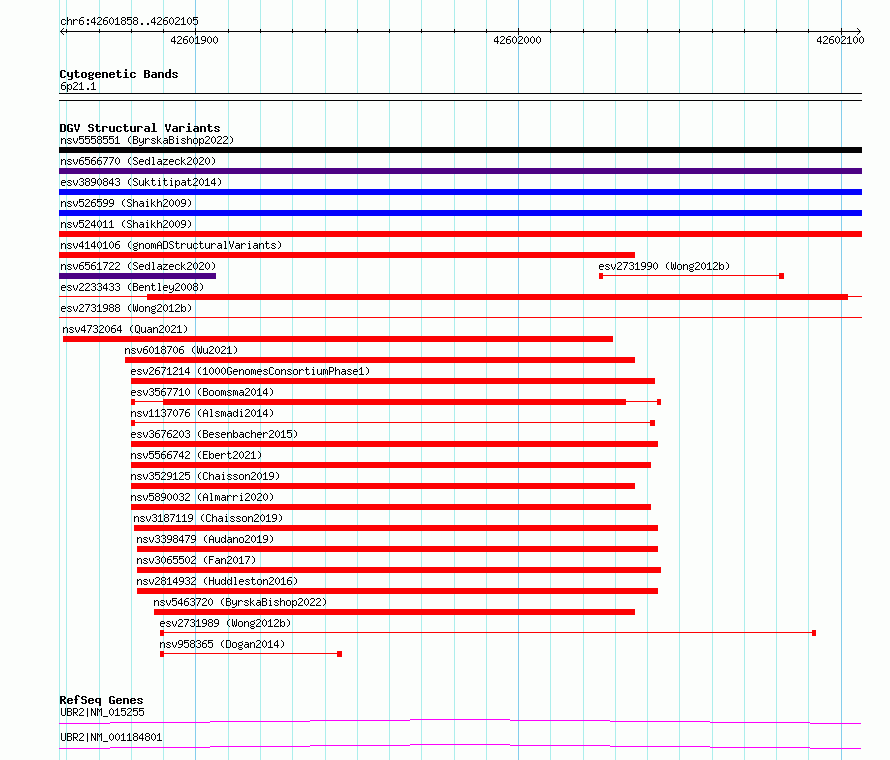This screenshot has height=760, width=890.
Task: Click the thin nsv1137076 variant line
Action: [x=393, y=423]
